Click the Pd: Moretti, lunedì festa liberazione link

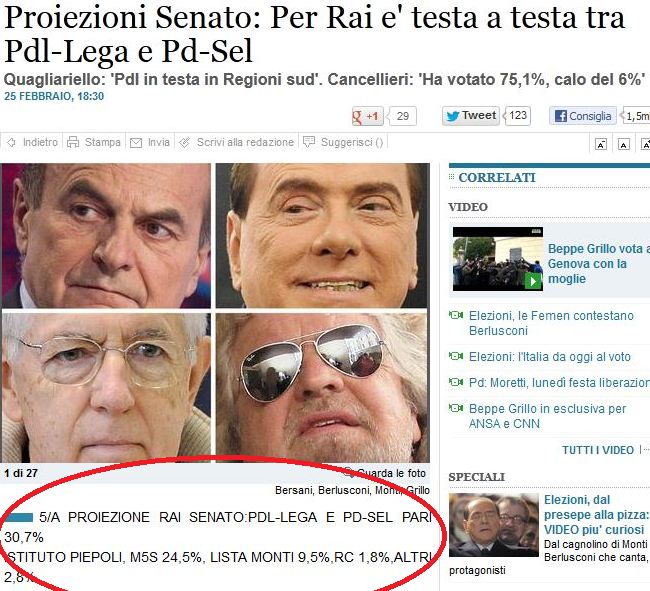click(x=559, y=383)
